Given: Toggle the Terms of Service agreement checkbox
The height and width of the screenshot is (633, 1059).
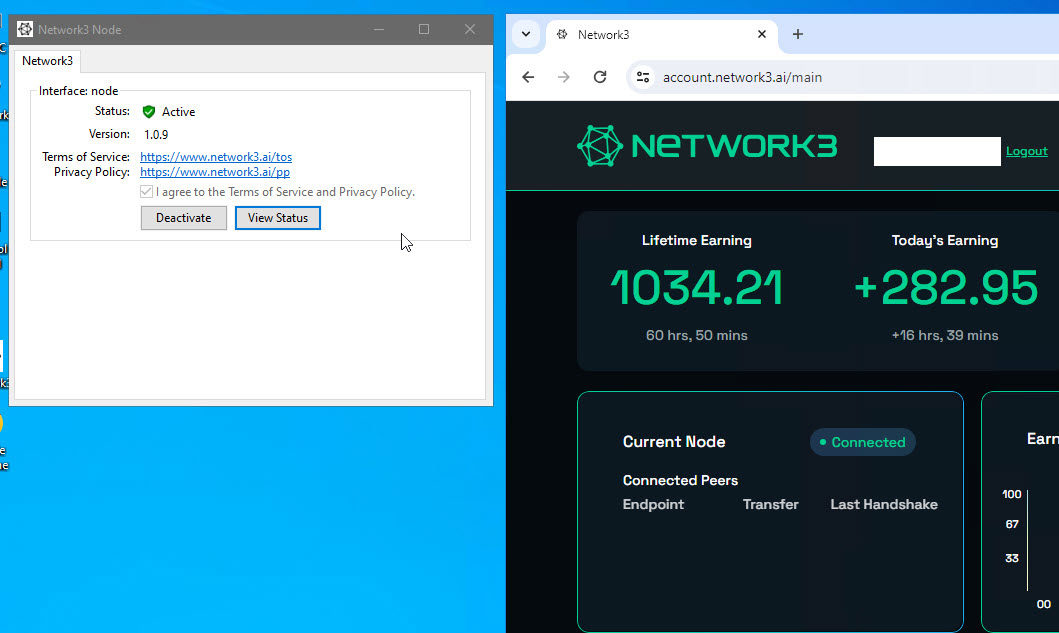Looking at the screenshot, I should (147, 192).
